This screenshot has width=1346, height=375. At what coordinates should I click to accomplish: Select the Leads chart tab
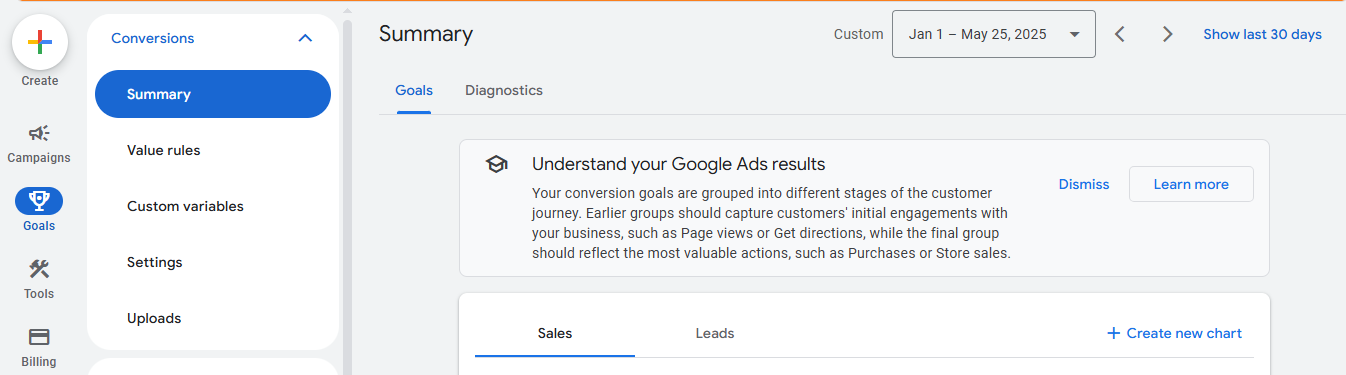[x=715, y=333]
